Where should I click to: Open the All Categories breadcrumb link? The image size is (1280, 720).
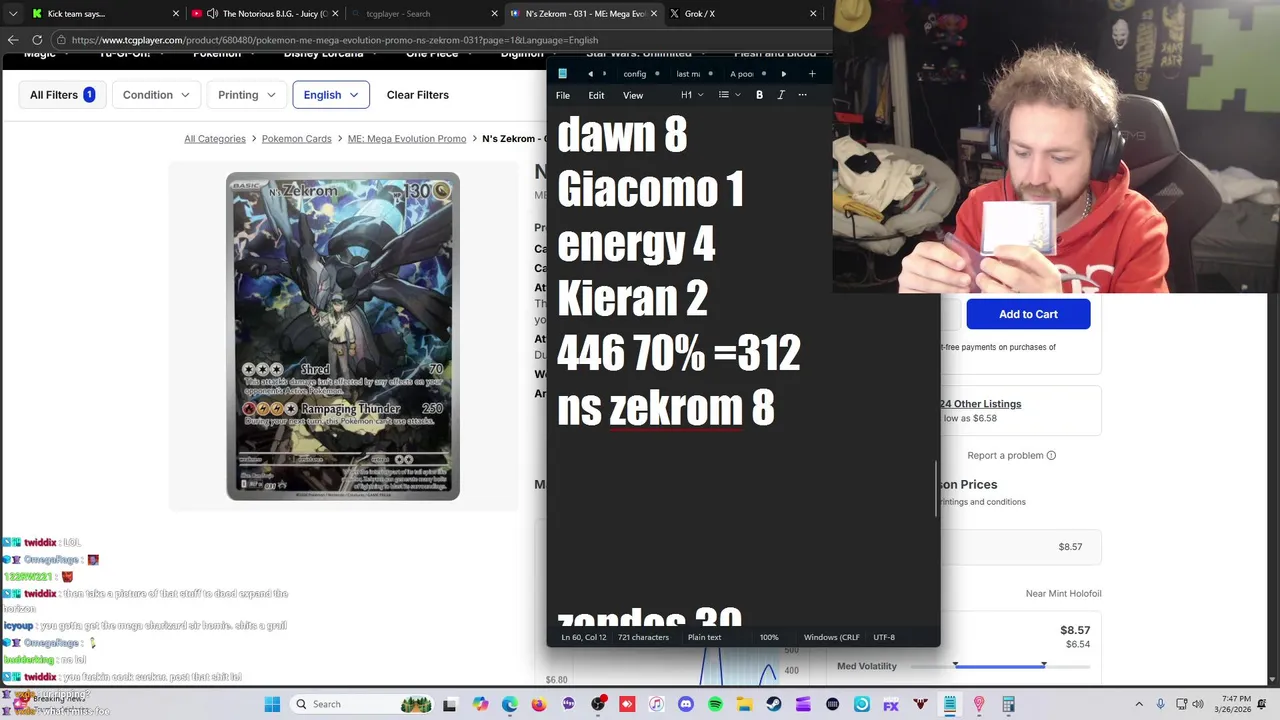click(x=215, y=139)
